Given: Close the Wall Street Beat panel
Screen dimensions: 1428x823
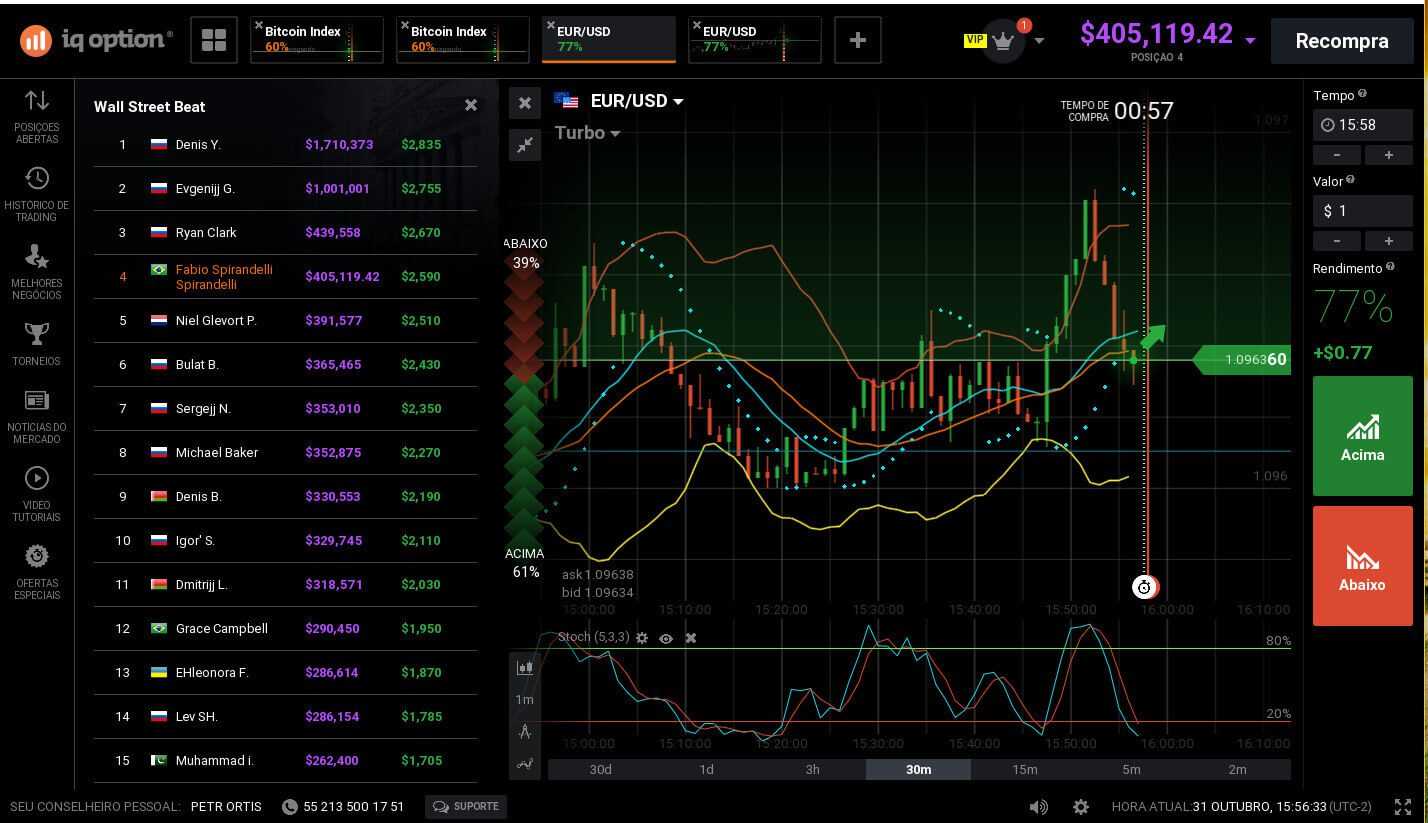Looking at the screenshot, I should [471, 105].
